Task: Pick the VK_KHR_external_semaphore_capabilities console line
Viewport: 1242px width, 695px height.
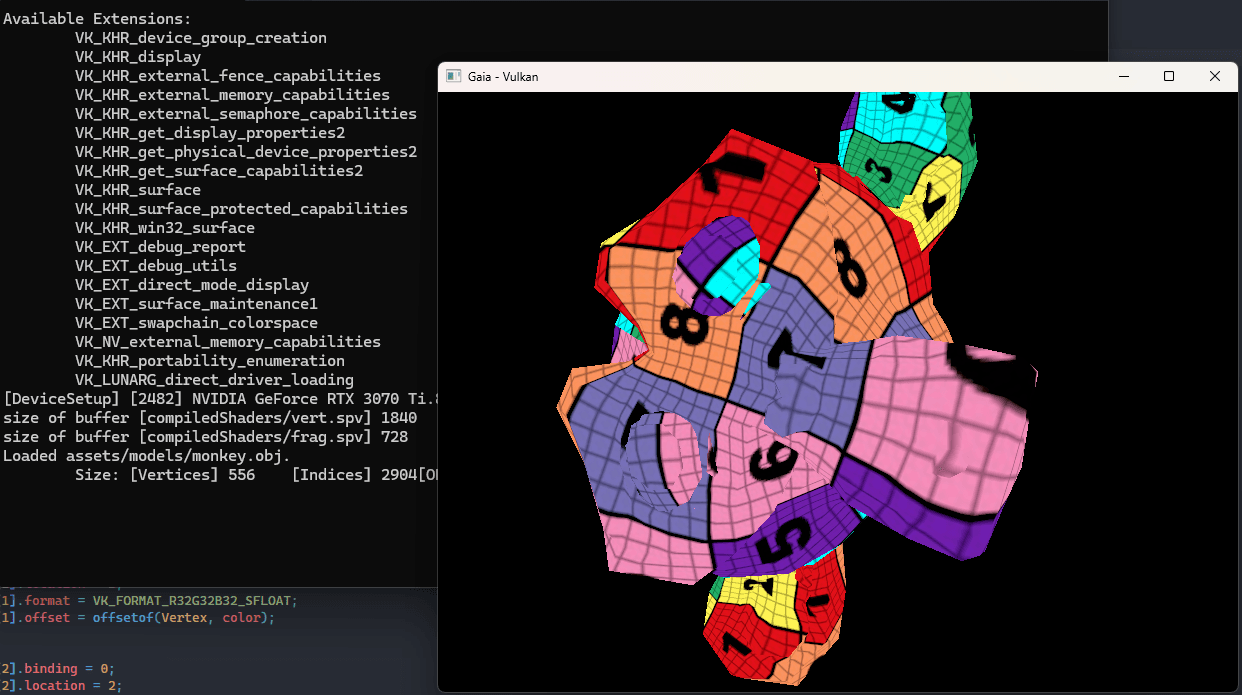Action: (x=246, y=114)
